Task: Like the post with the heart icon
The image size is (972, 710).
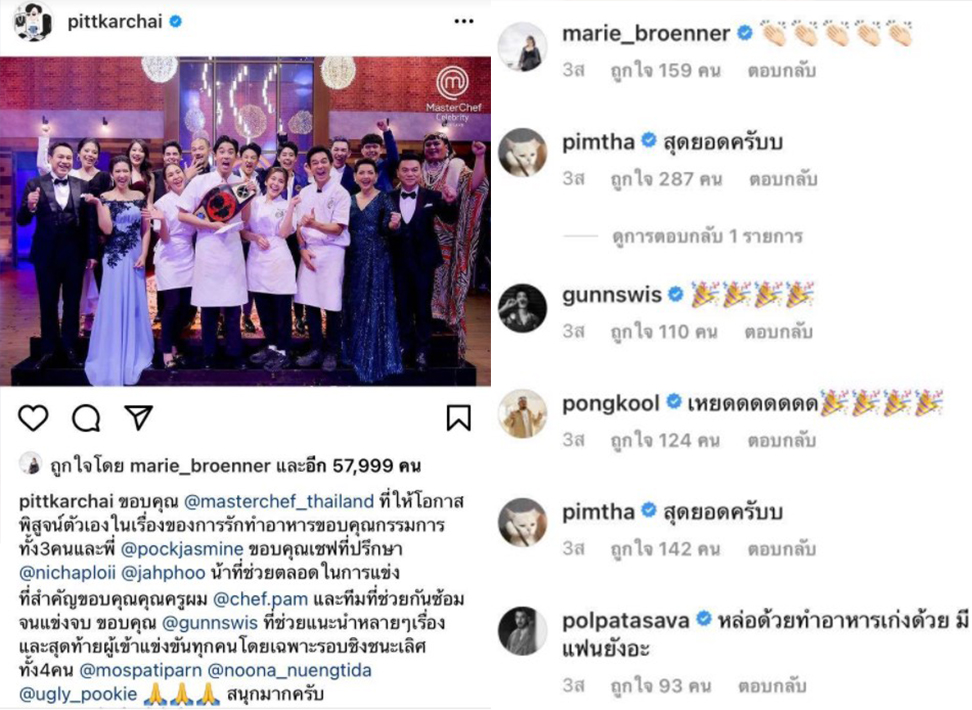Action: [33, 417]
